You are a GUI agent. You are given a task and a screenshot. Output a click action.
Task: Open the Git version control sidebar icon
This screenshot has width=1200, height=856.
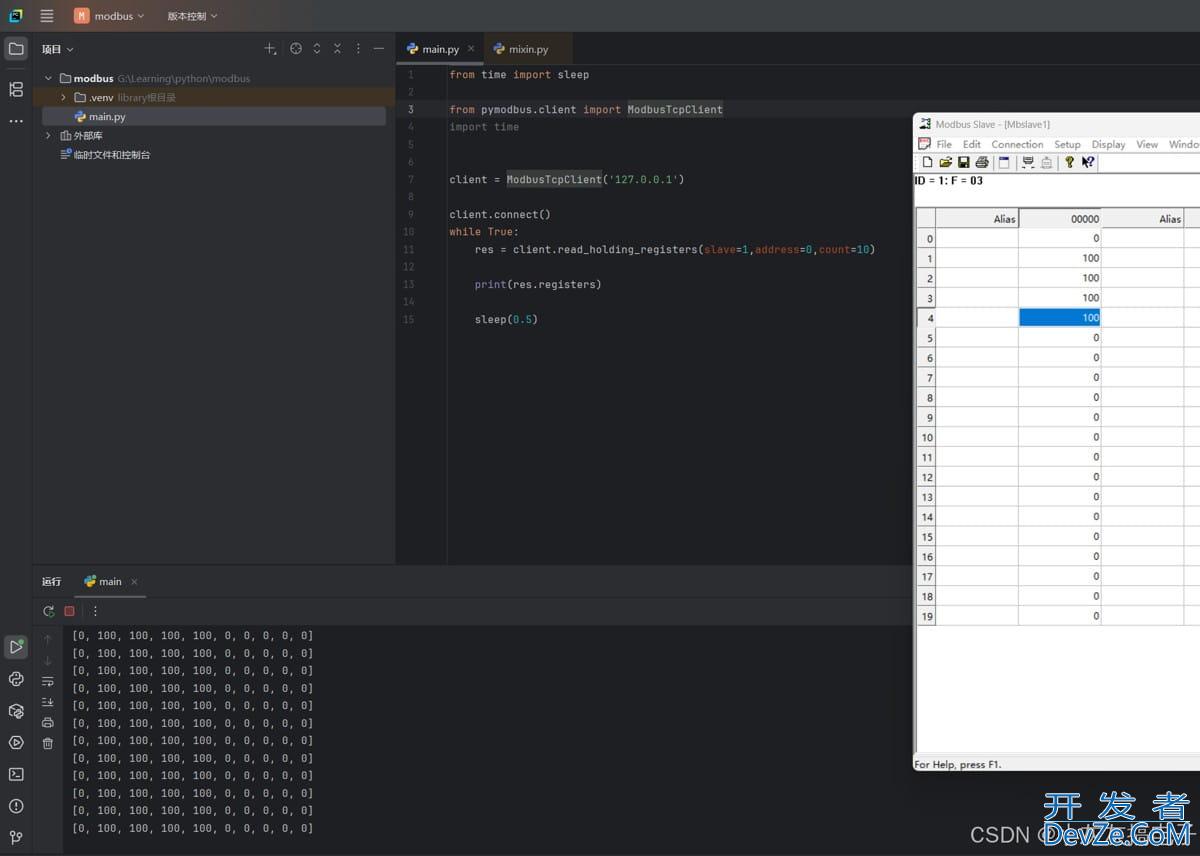[x=16, y=837]
